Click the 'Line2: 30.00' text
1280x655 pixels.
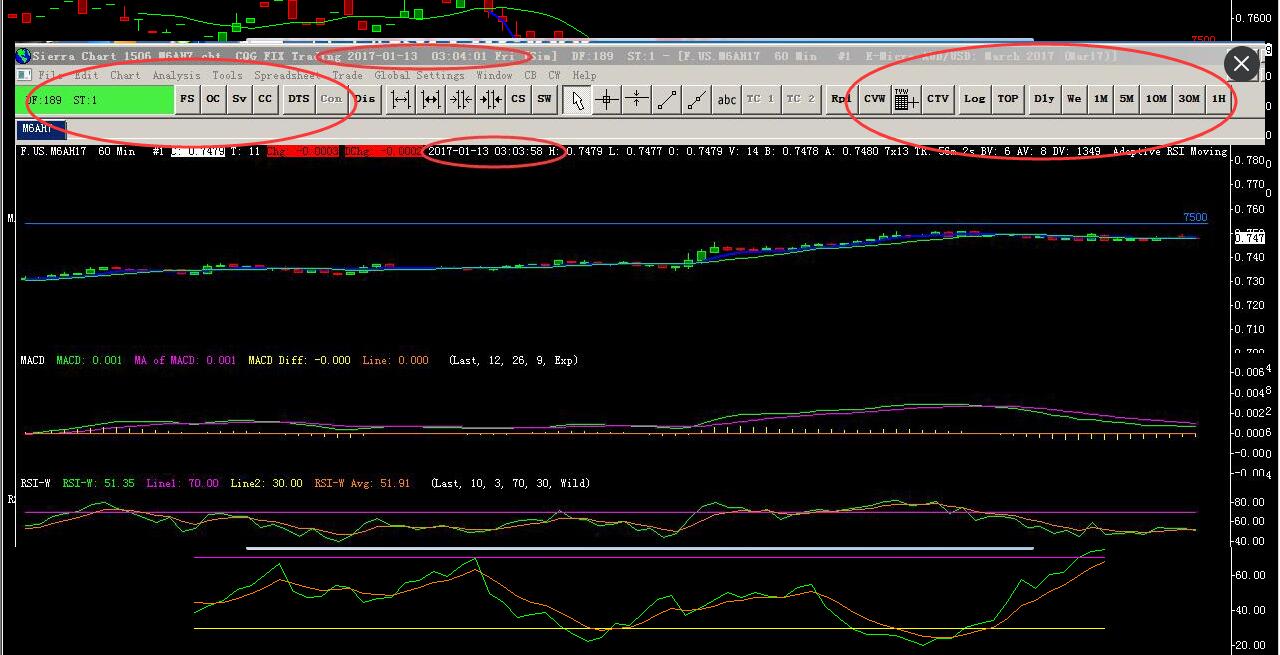[266, 483]
